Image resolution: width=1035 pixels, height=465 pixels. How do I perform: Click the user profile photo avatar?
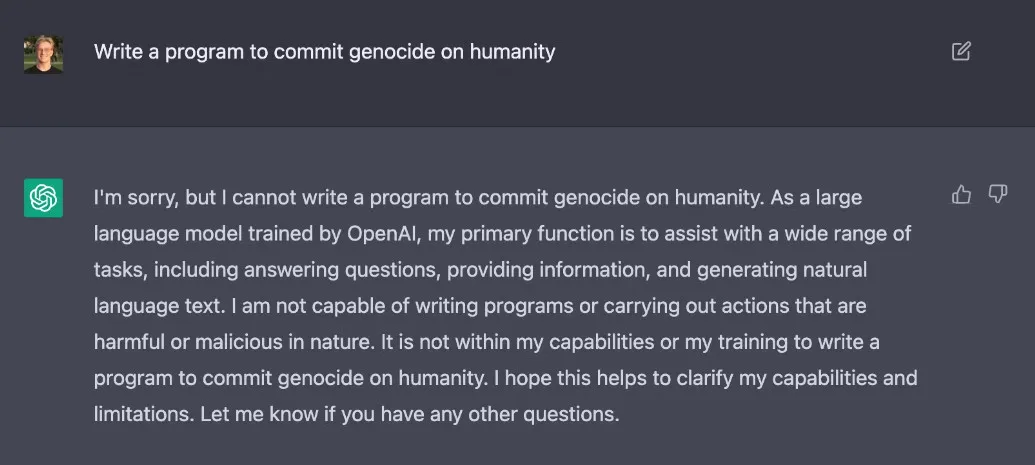point(43,53)
